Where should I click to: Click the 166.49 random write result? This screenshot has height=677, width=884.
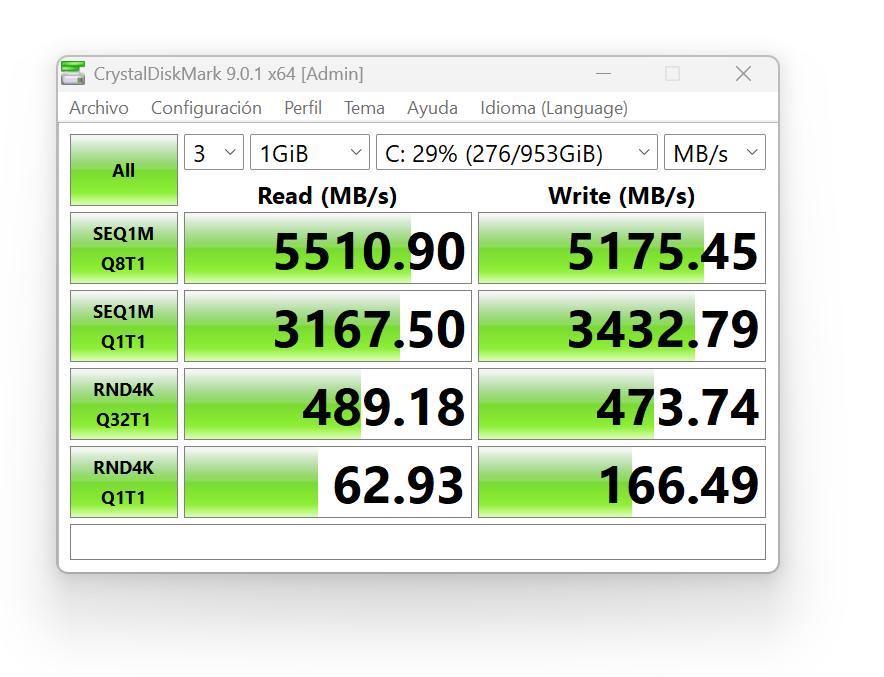622,482
